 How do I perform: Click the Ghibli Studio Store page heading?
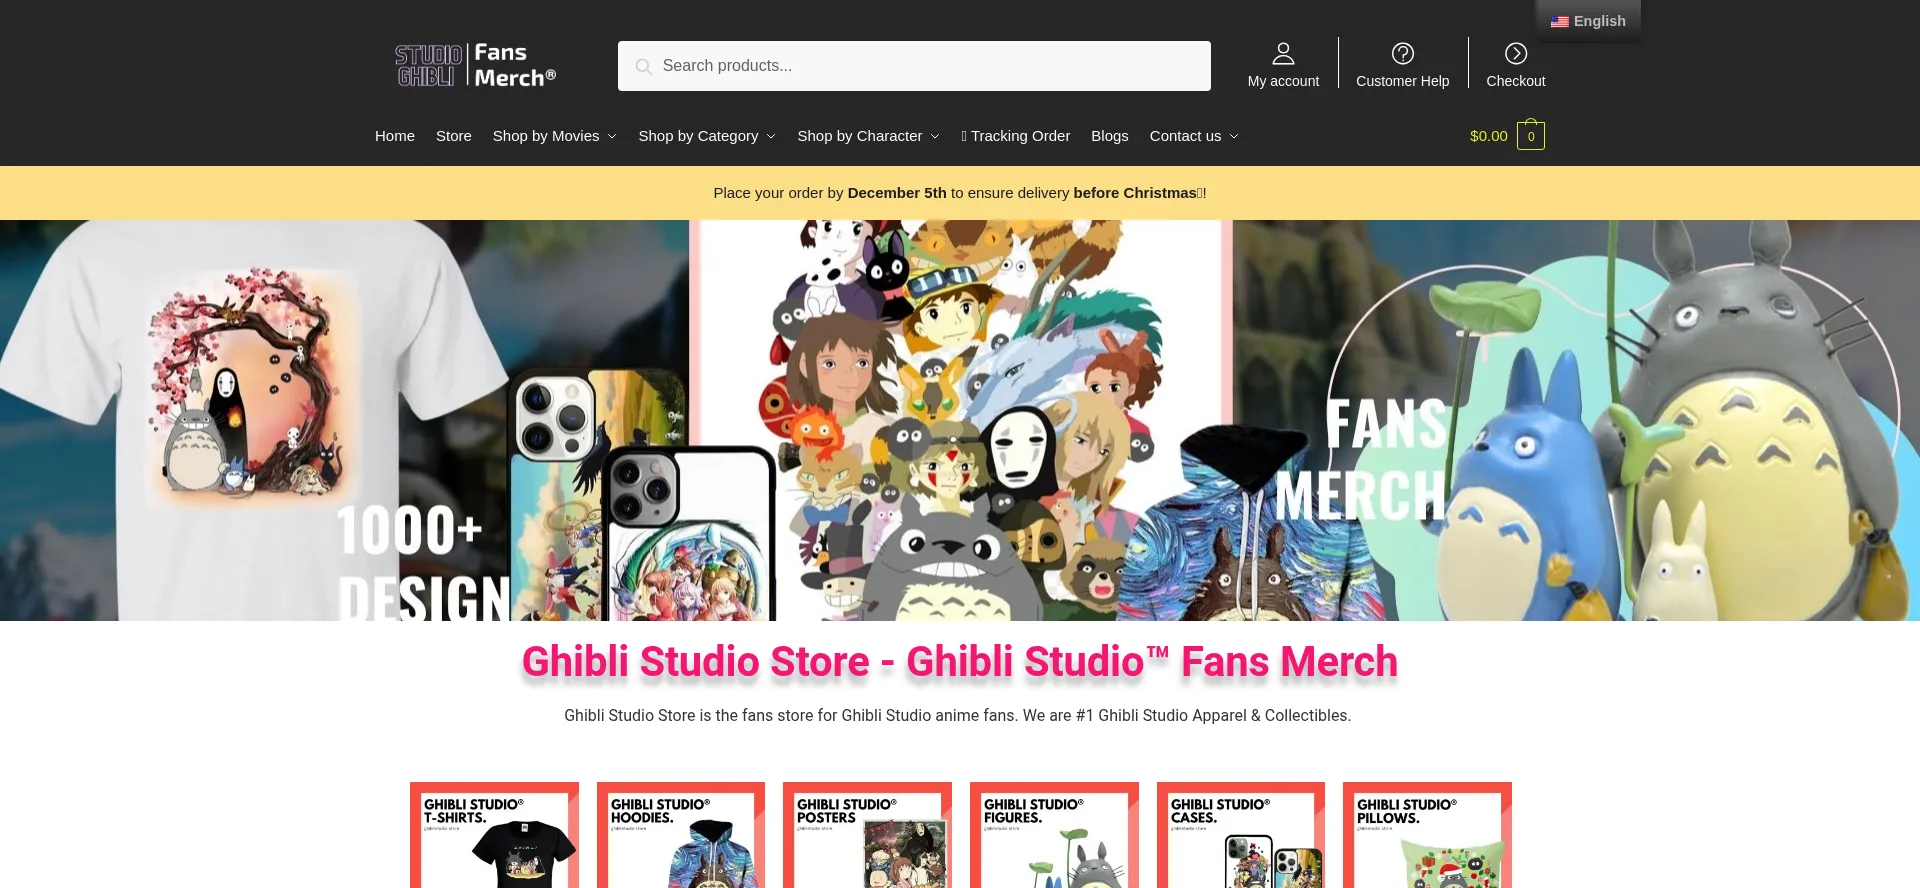coord(960,662)
